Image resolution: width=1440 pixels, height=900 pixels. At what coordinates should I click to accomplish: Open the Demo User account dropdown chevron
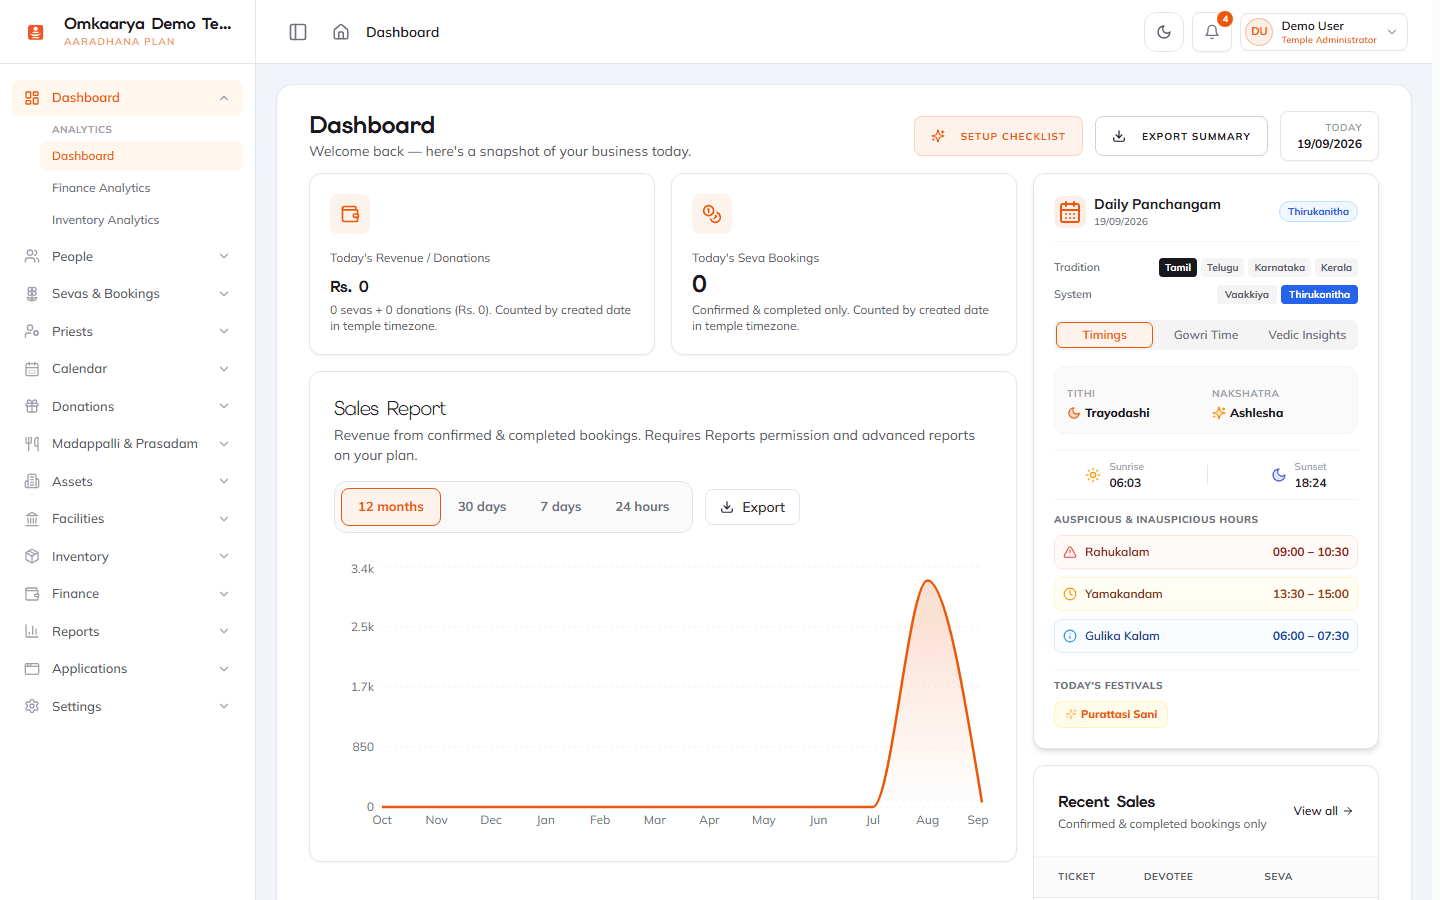tap(1392, 32)
